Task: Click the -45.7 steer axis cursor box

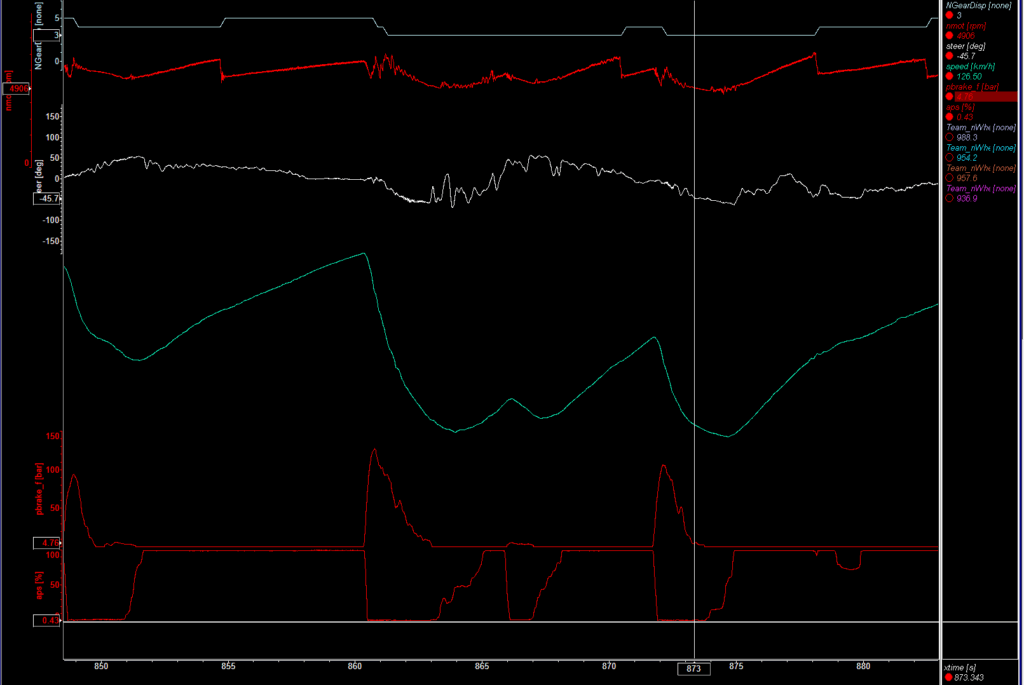Action: [x=48, y=198]
